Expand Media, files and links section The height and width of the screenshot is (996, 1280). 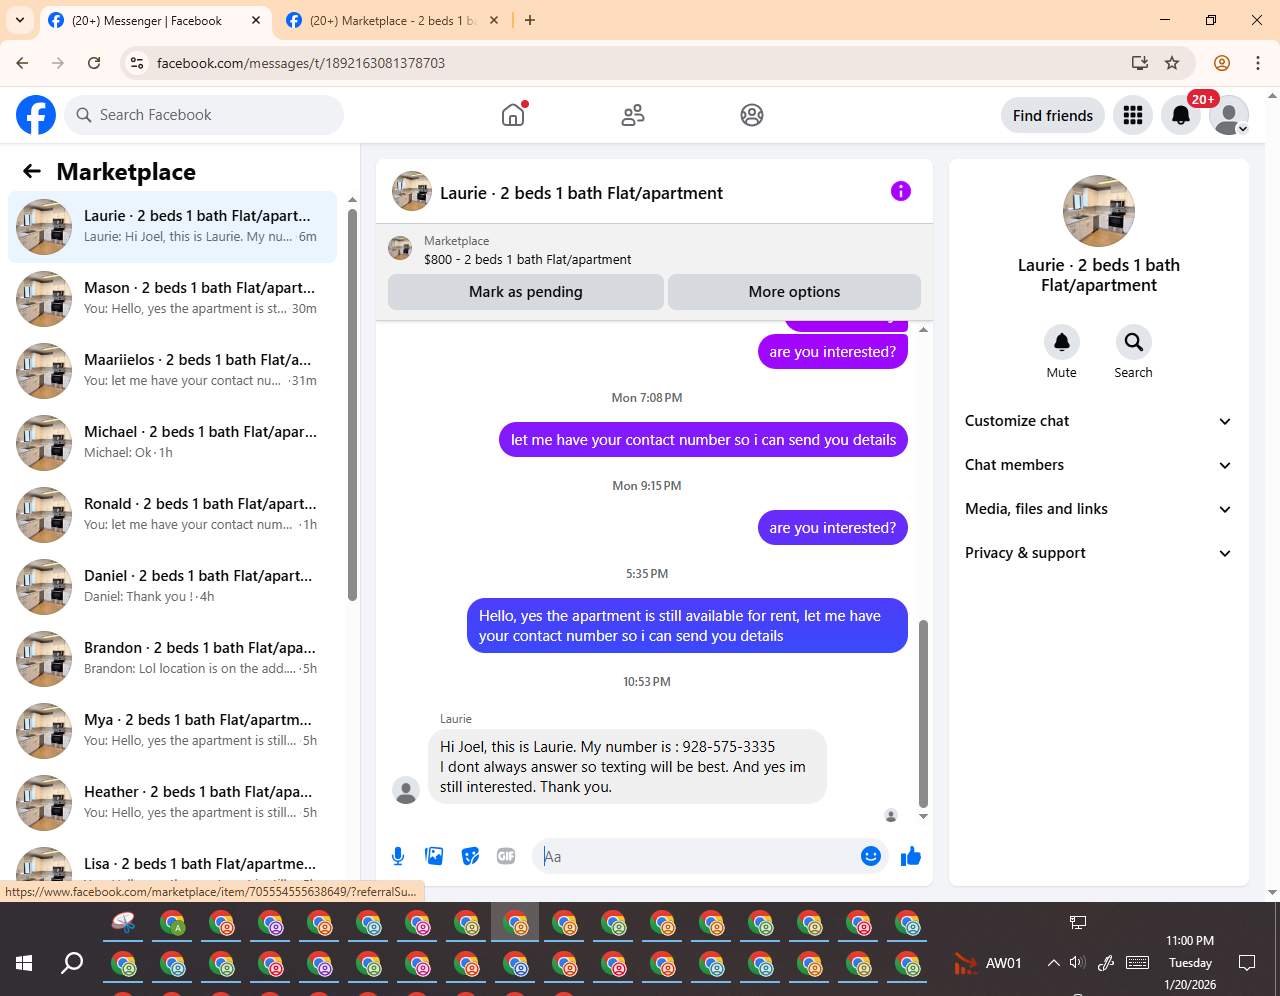pos(1099,509)
